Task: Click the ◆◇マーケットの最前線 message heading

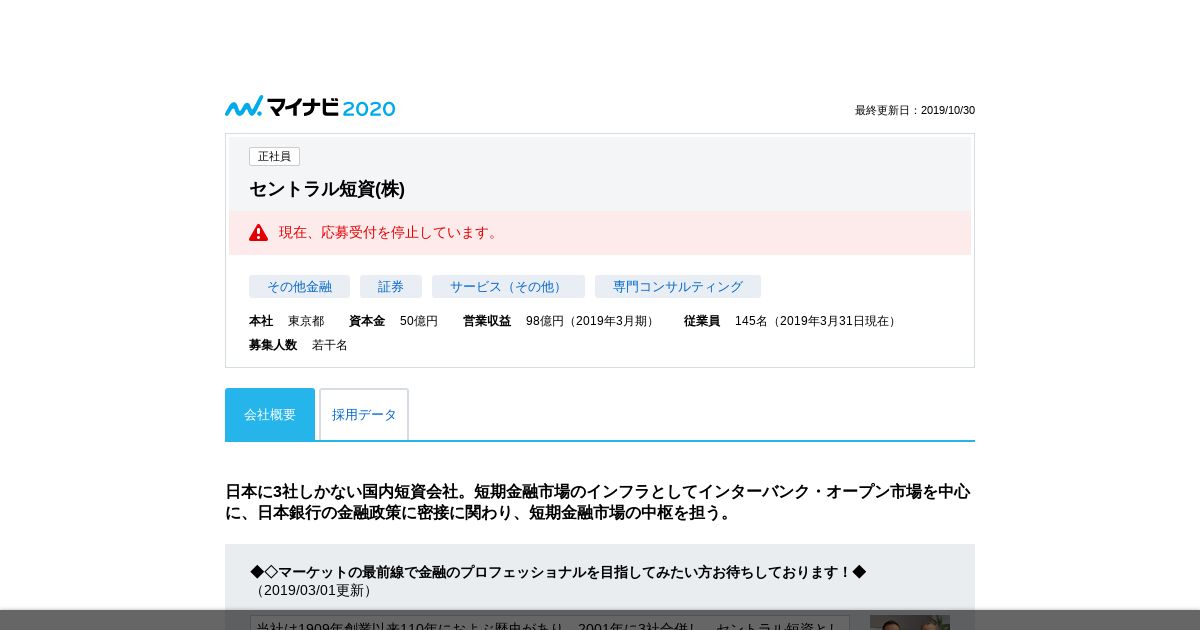Action: pos(558,572)
